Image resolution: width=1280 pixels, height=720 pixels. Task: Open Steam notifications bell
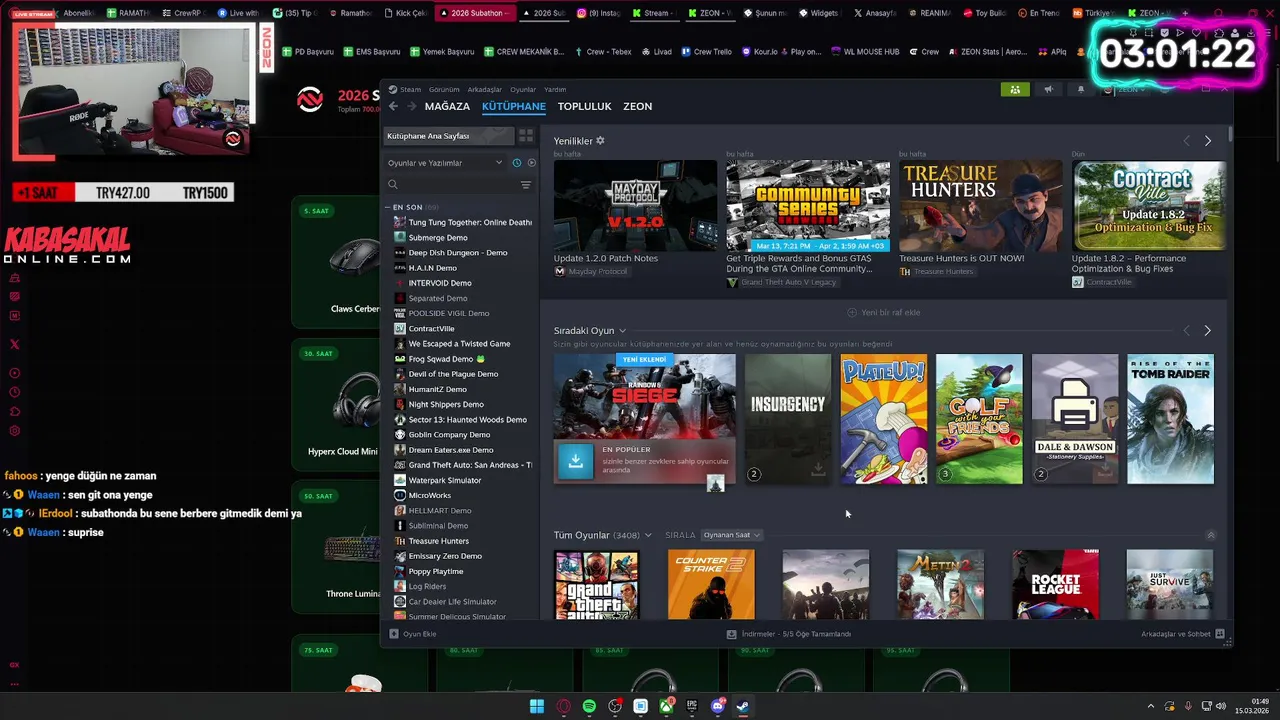coord(1080,89)
